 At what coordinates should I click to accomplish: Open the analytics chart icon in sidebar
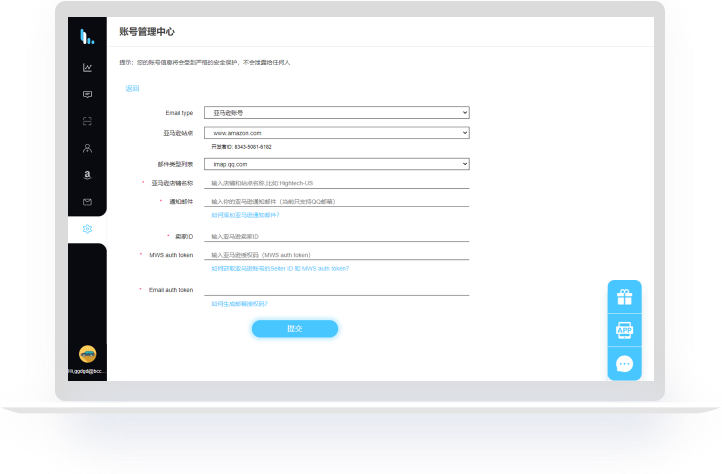click(87, 68)
